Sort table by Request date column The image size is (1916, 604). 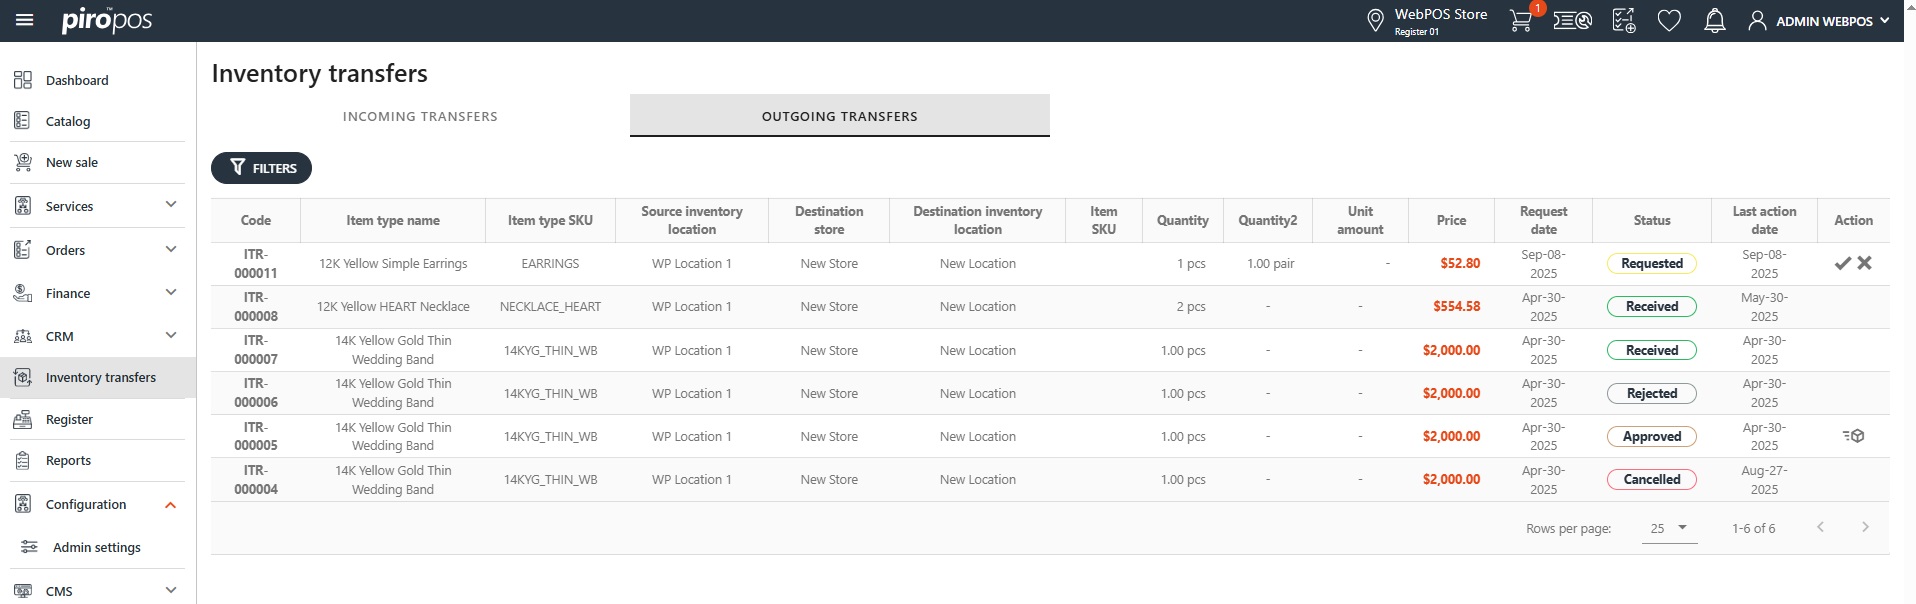pos(1542,220)
